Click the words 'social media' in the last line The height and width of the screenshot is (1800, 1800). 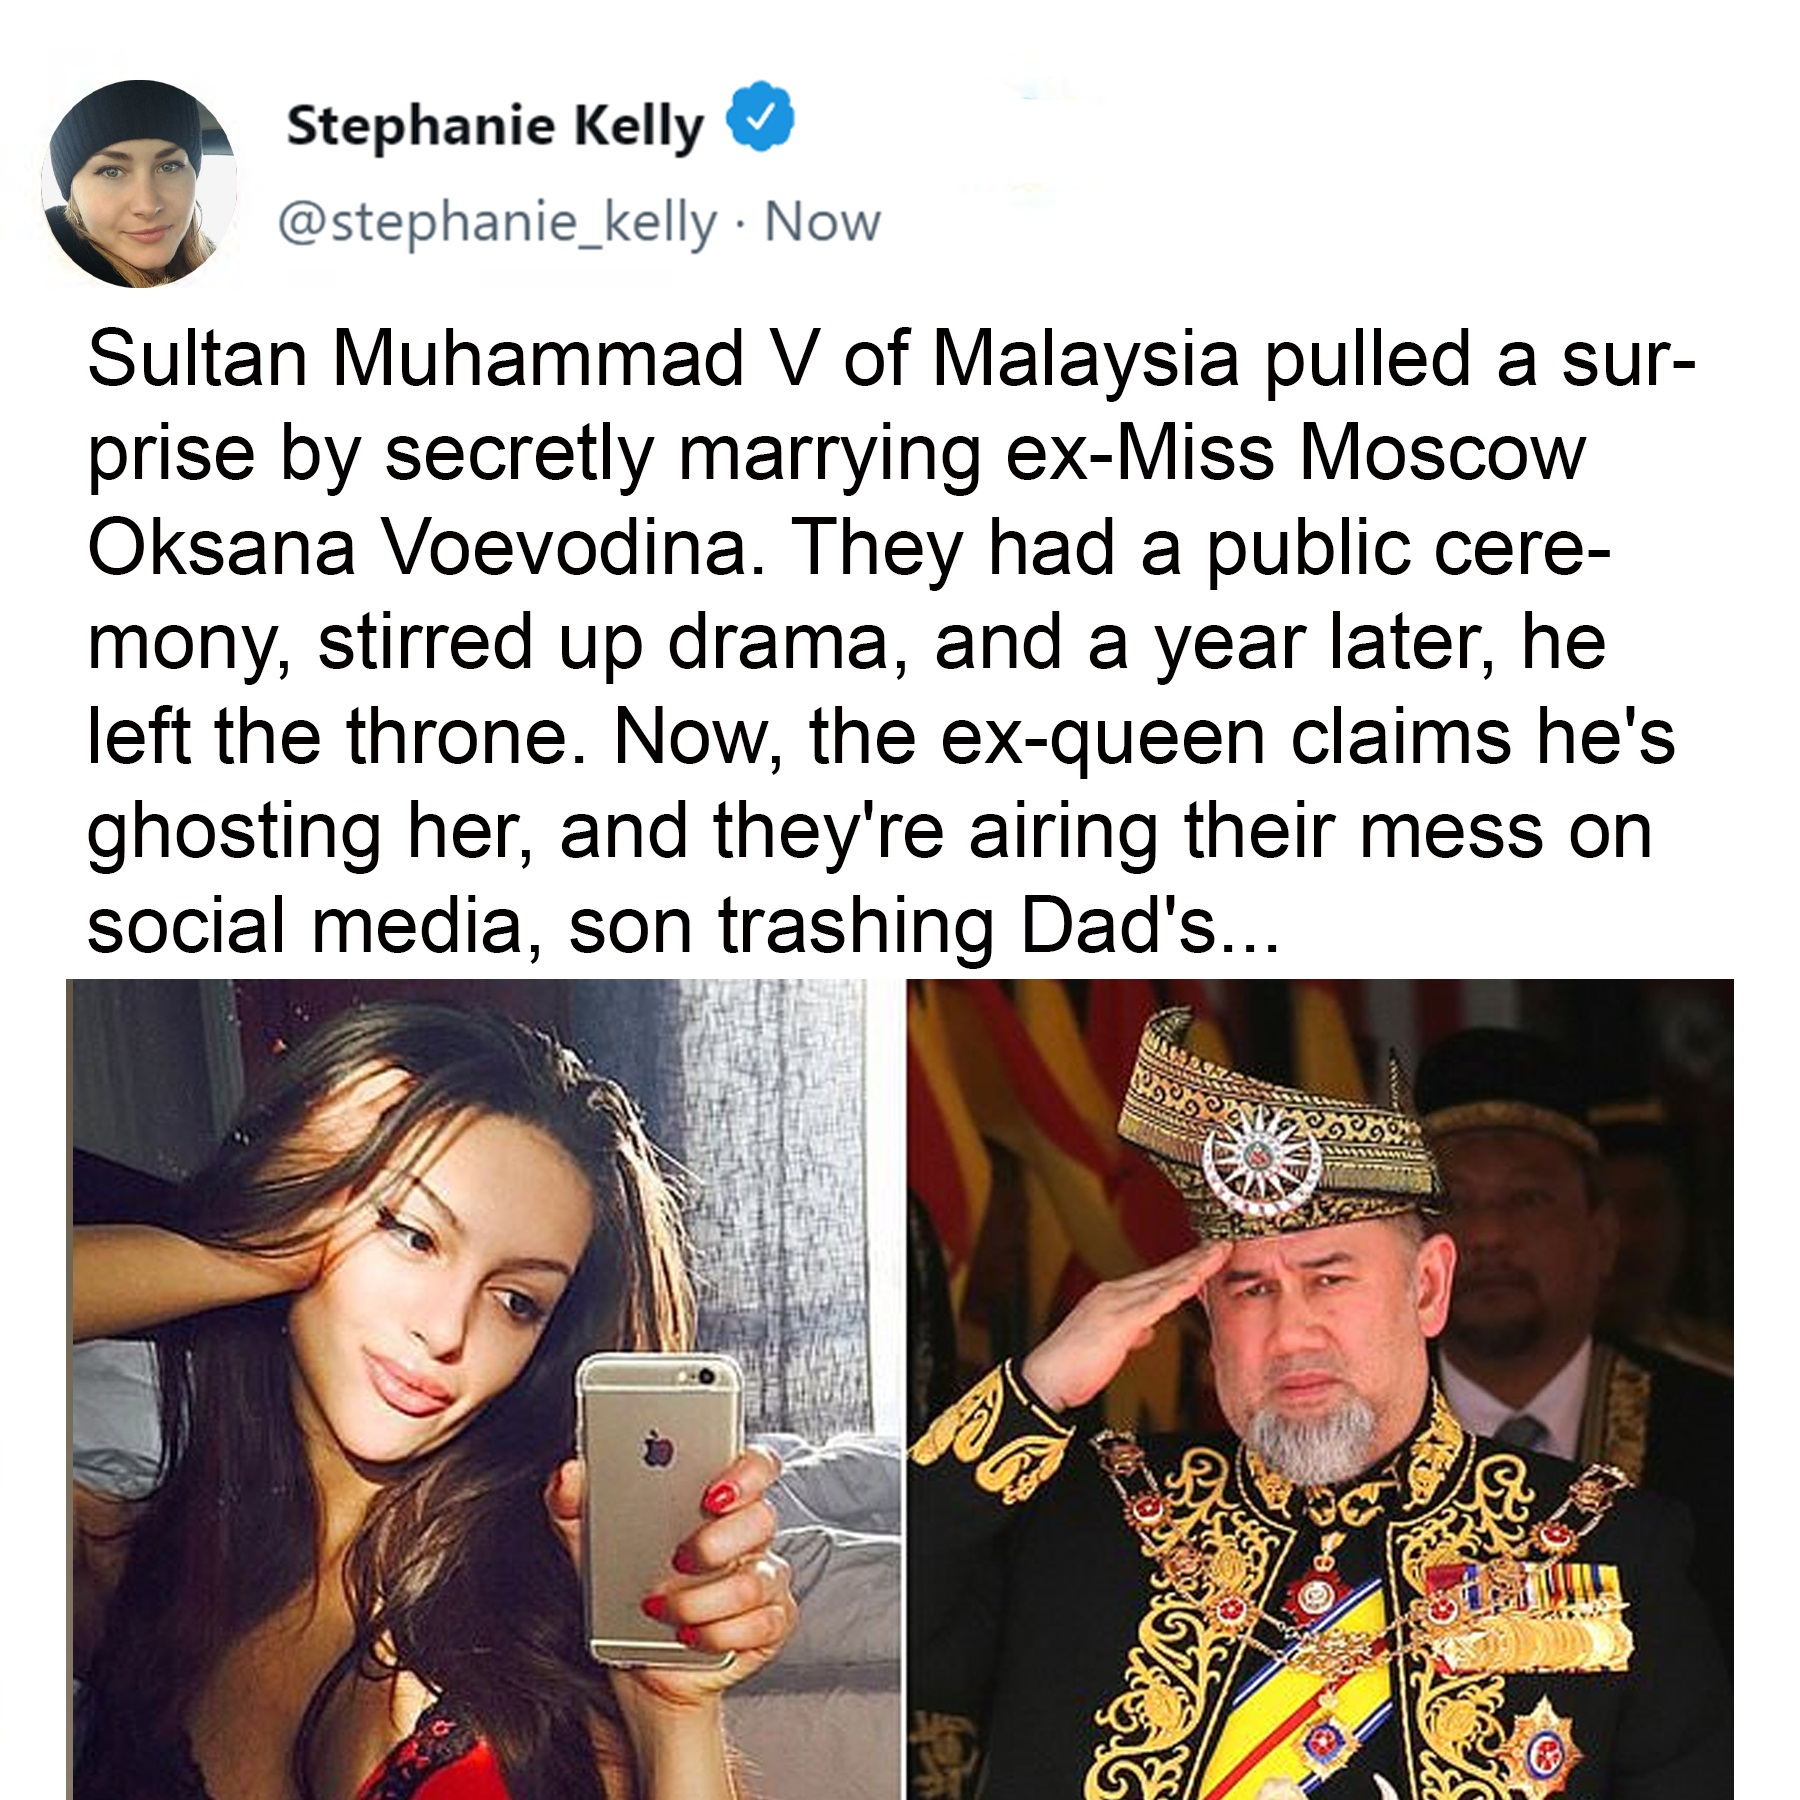click(x=306, y=926)
